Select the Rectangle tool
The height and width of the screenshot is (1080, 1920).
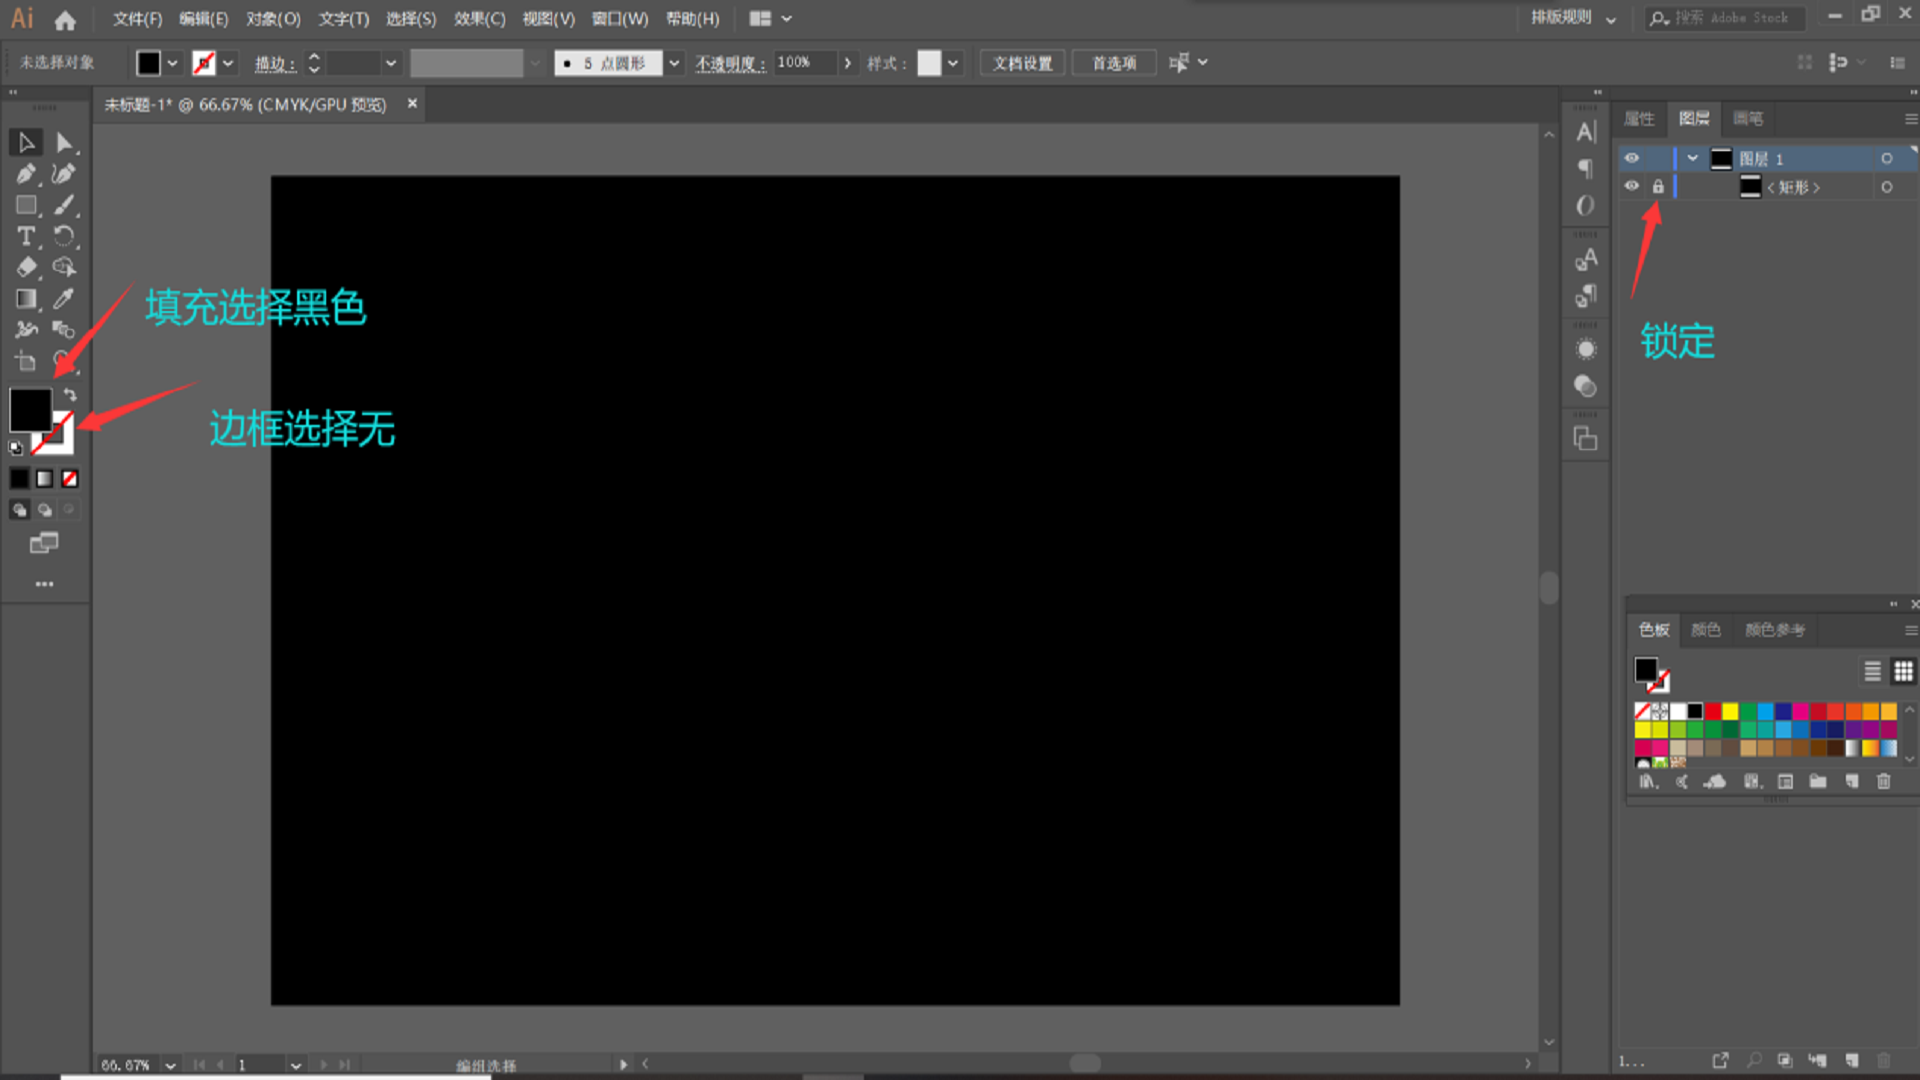(x=26, y=205)
